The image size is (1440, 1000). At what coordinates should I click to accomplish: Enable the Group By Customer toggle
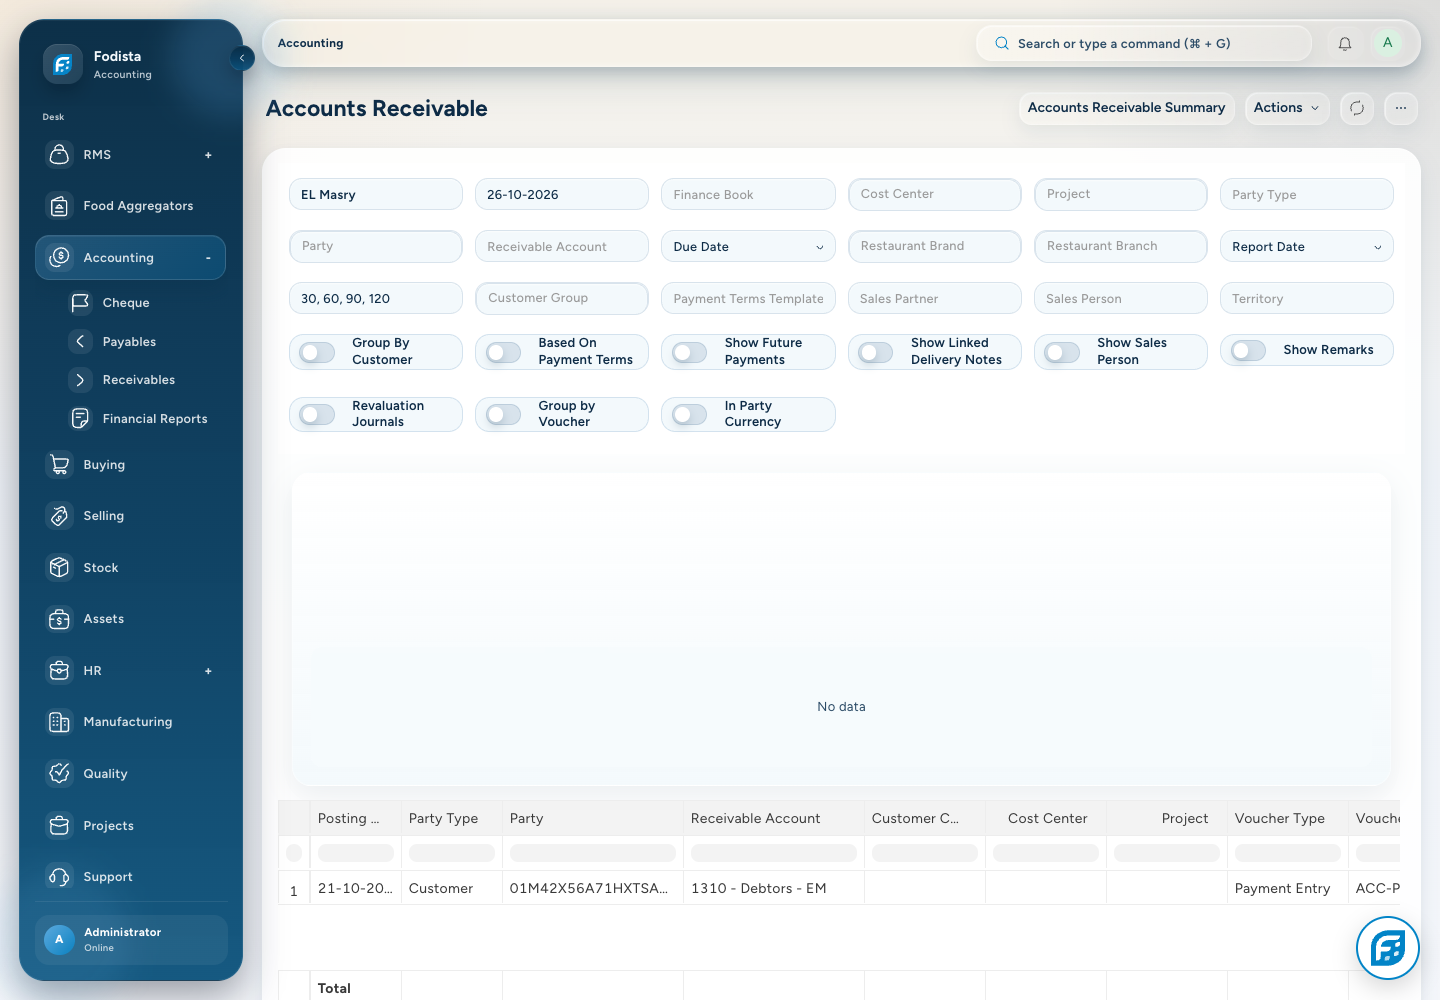[x=317, y=352]
